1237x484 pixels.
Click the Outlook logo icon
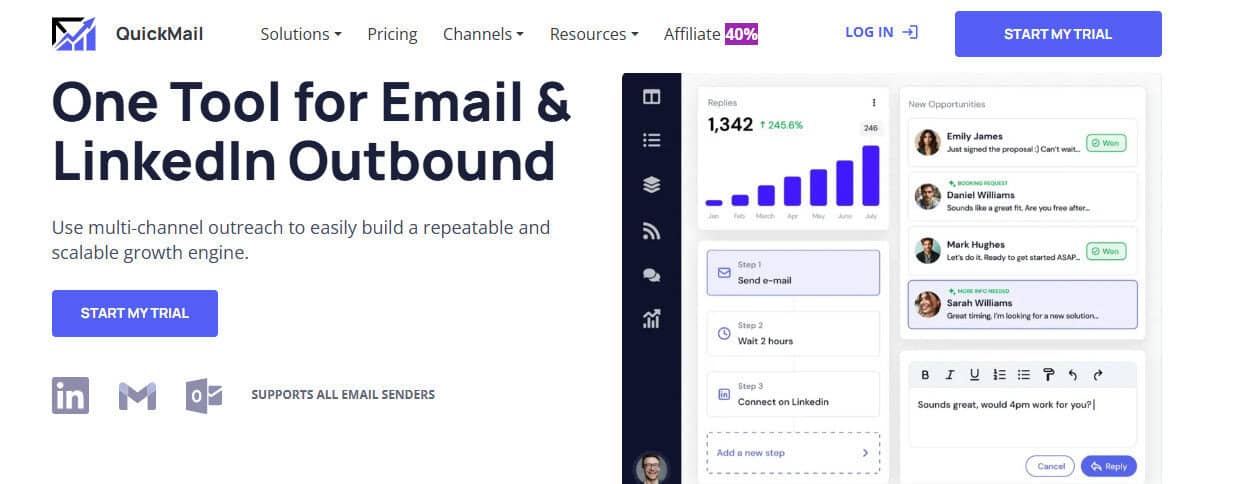pos(204,395)
